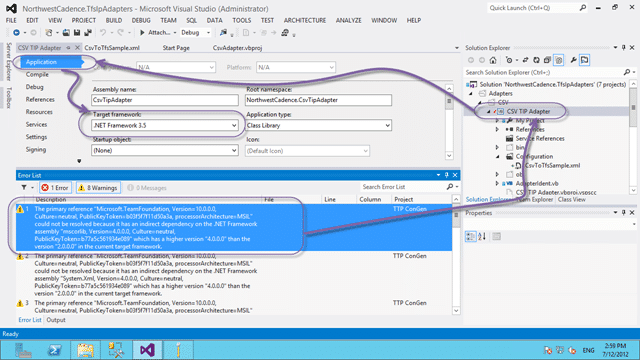This screenshot has width=640, height=360.
Task: Click the Navigate Backward toolbar icon
Action: click(x=16, y=33)
